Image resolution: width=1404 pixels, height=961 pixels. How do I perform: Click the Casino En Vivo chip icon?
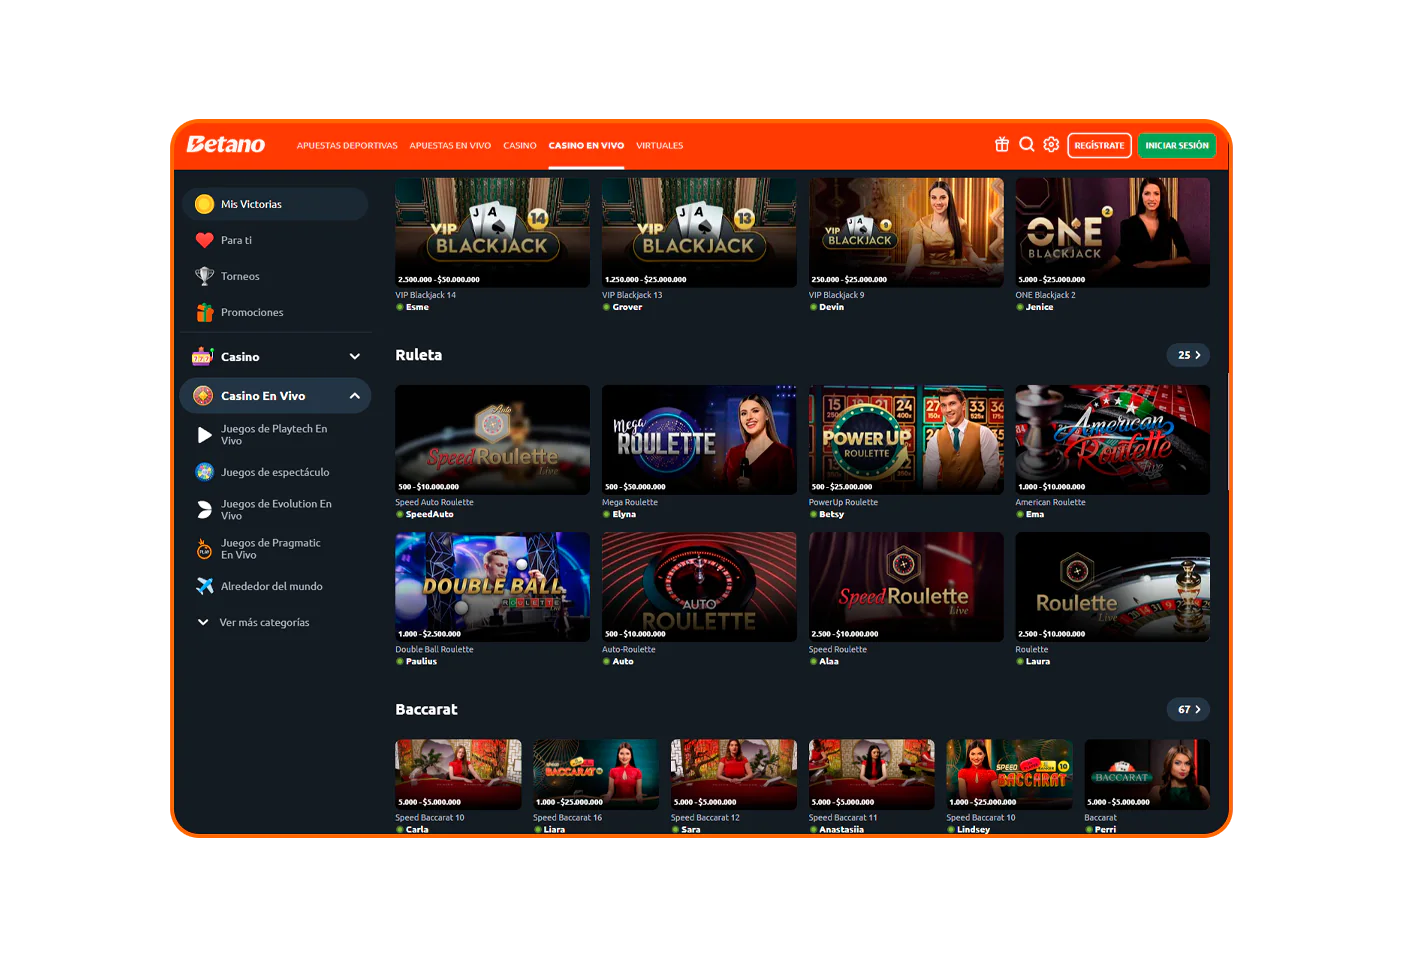pyautogui.click(x=203, y=396)
